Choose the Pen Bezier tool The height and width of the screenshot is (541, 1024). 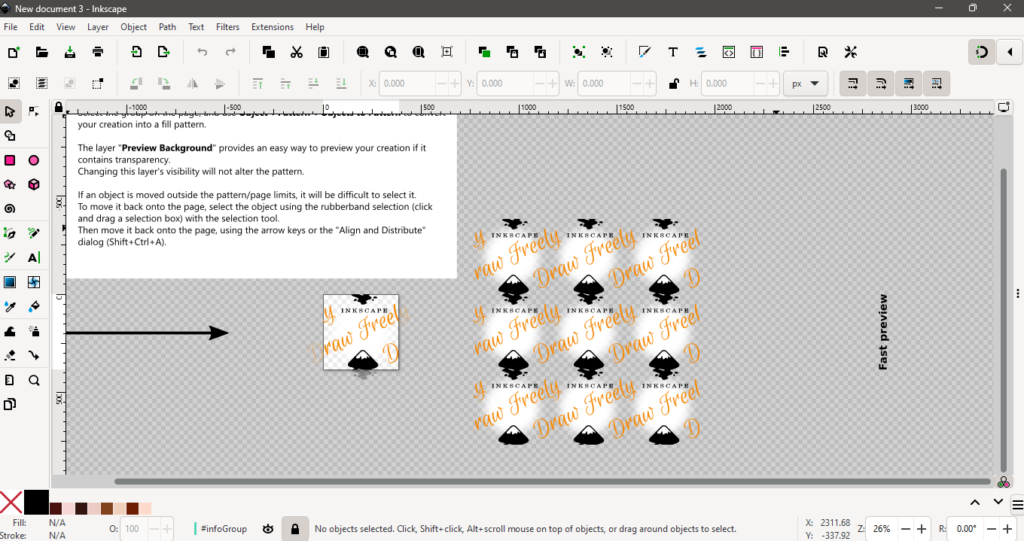click(10, 233)
